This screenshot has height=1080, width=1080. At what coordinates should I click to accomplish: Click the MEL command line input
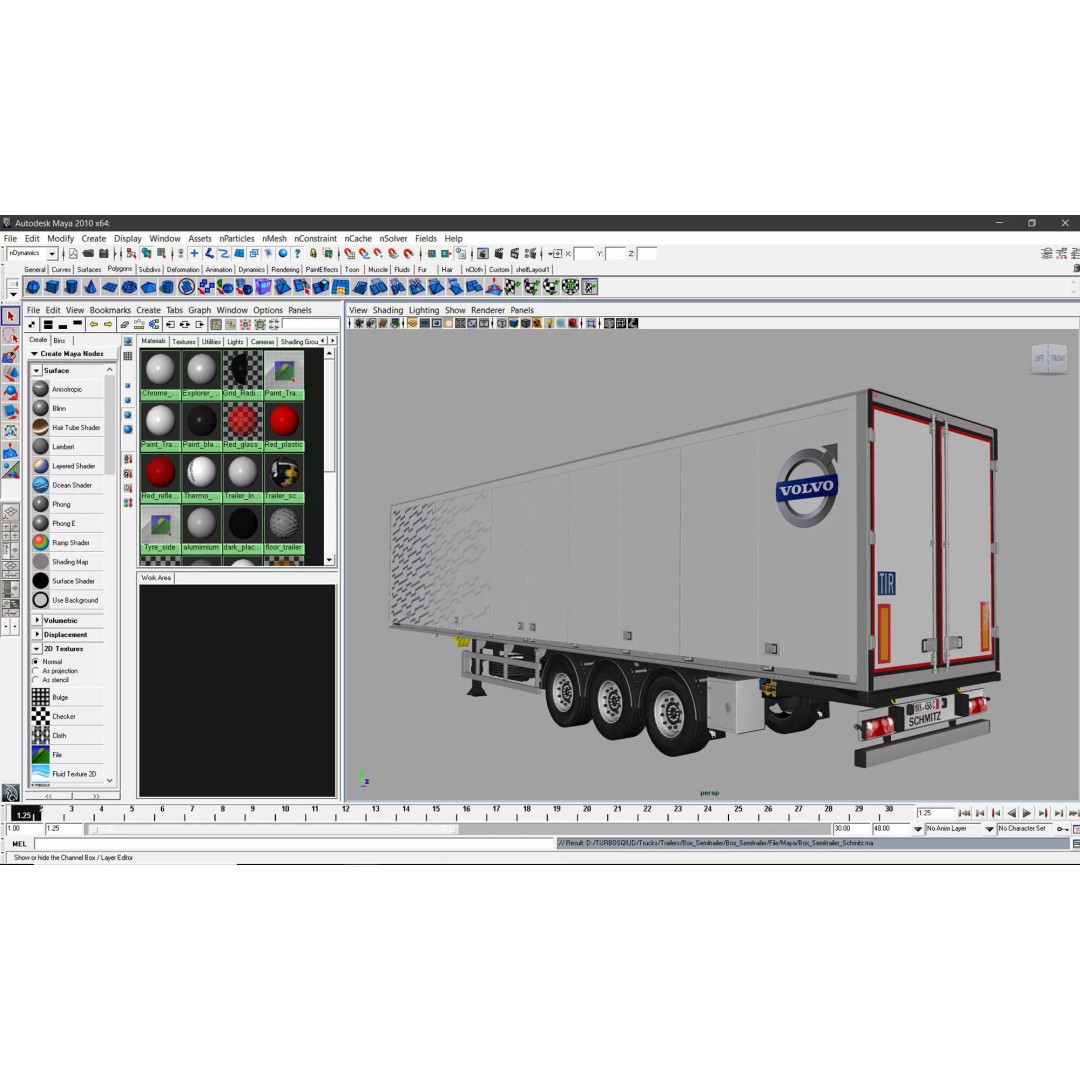pyautogui.click(x=294, y=843)
